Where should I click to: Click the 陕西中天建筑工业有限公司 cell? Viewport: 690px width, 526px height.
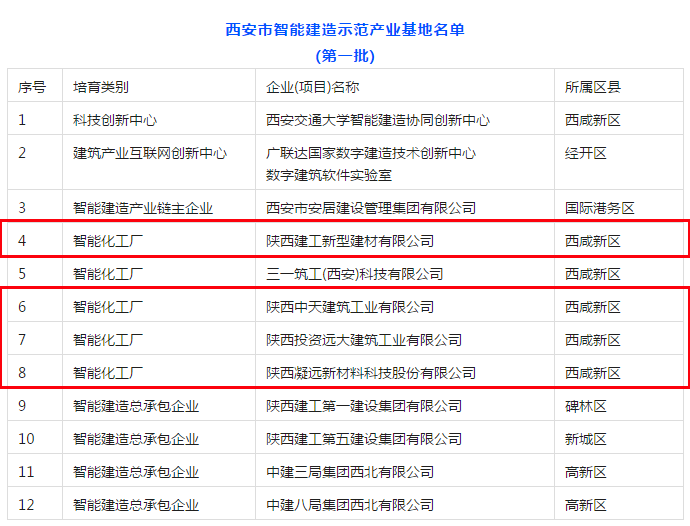350,307
